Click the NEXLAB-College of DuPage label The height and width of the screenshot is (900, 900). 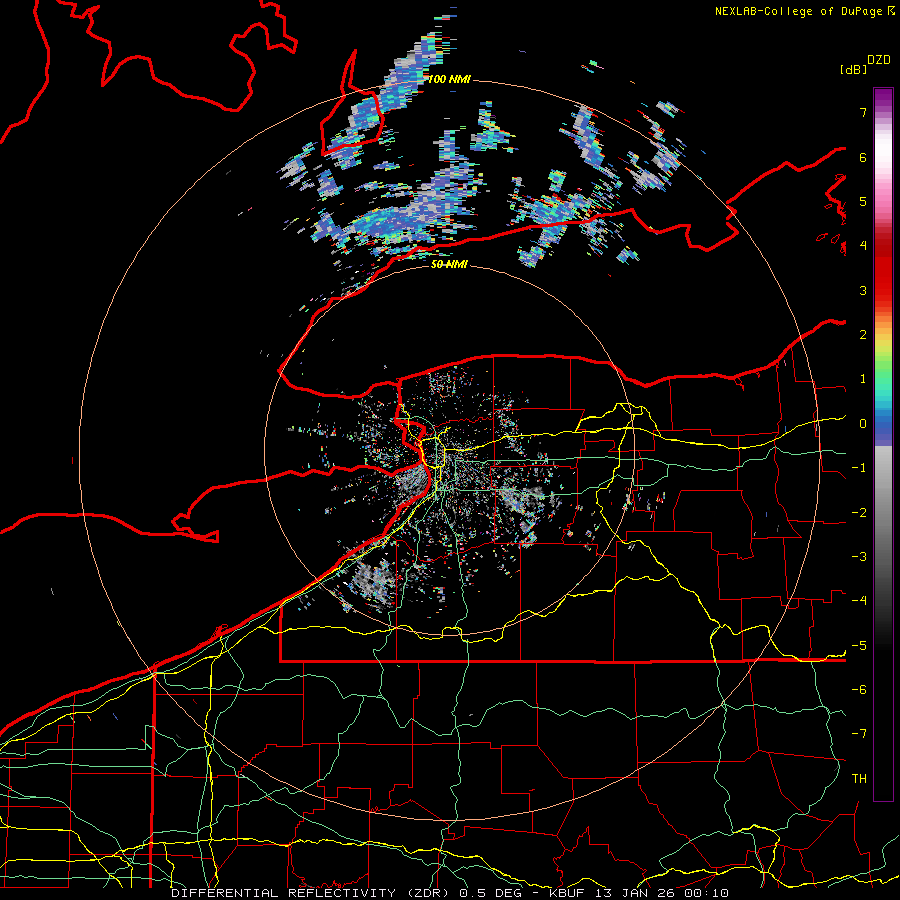pos(800,11)
